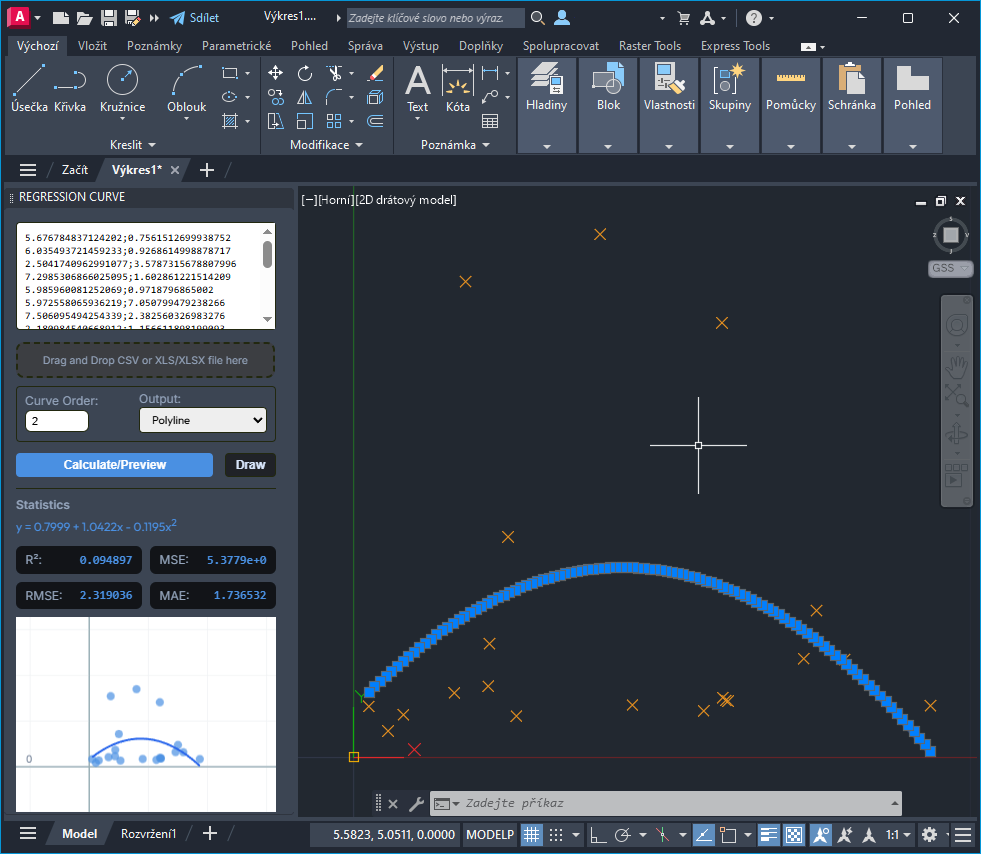Click the Kóta dimension tool

coord(458,88)
